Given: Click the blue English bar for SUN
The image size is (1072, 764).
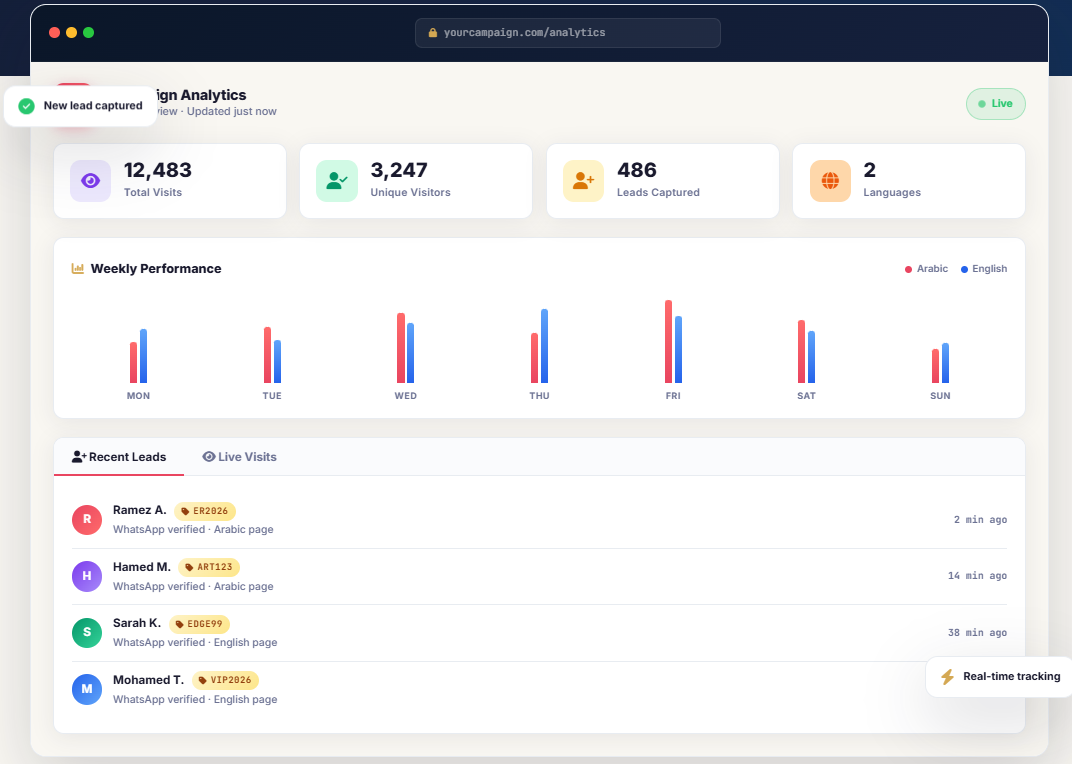Looking at the screenshot, I should (946, 363).
